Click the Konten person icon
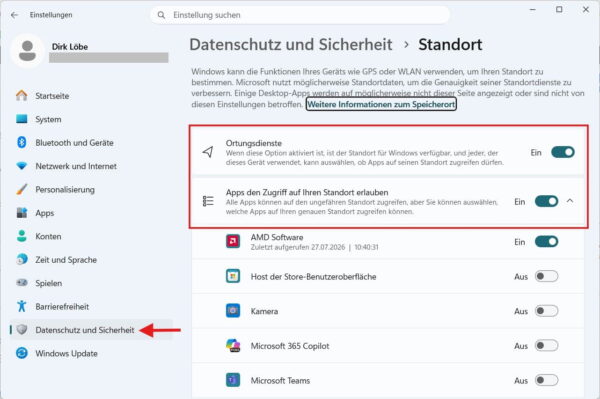Viewport: 600px width, 399px height. click(x=22, y=236)
